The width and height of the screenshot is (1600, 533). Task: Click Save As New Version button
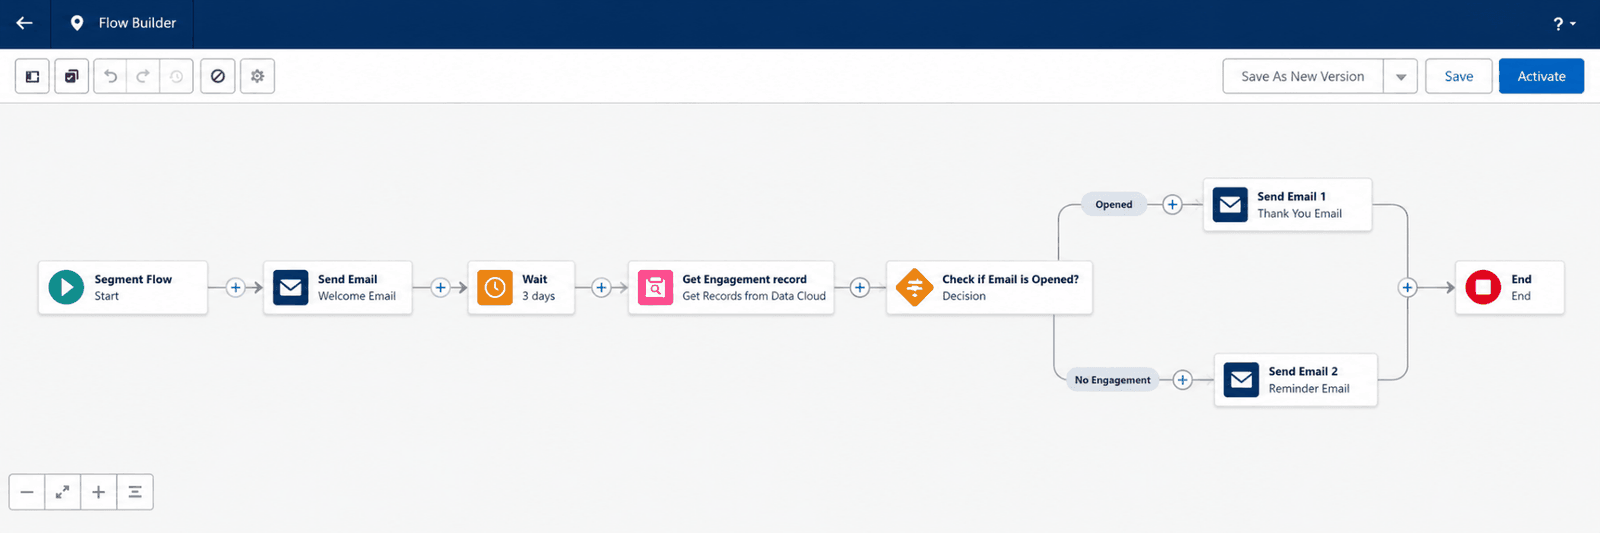tap(1303, 76)
